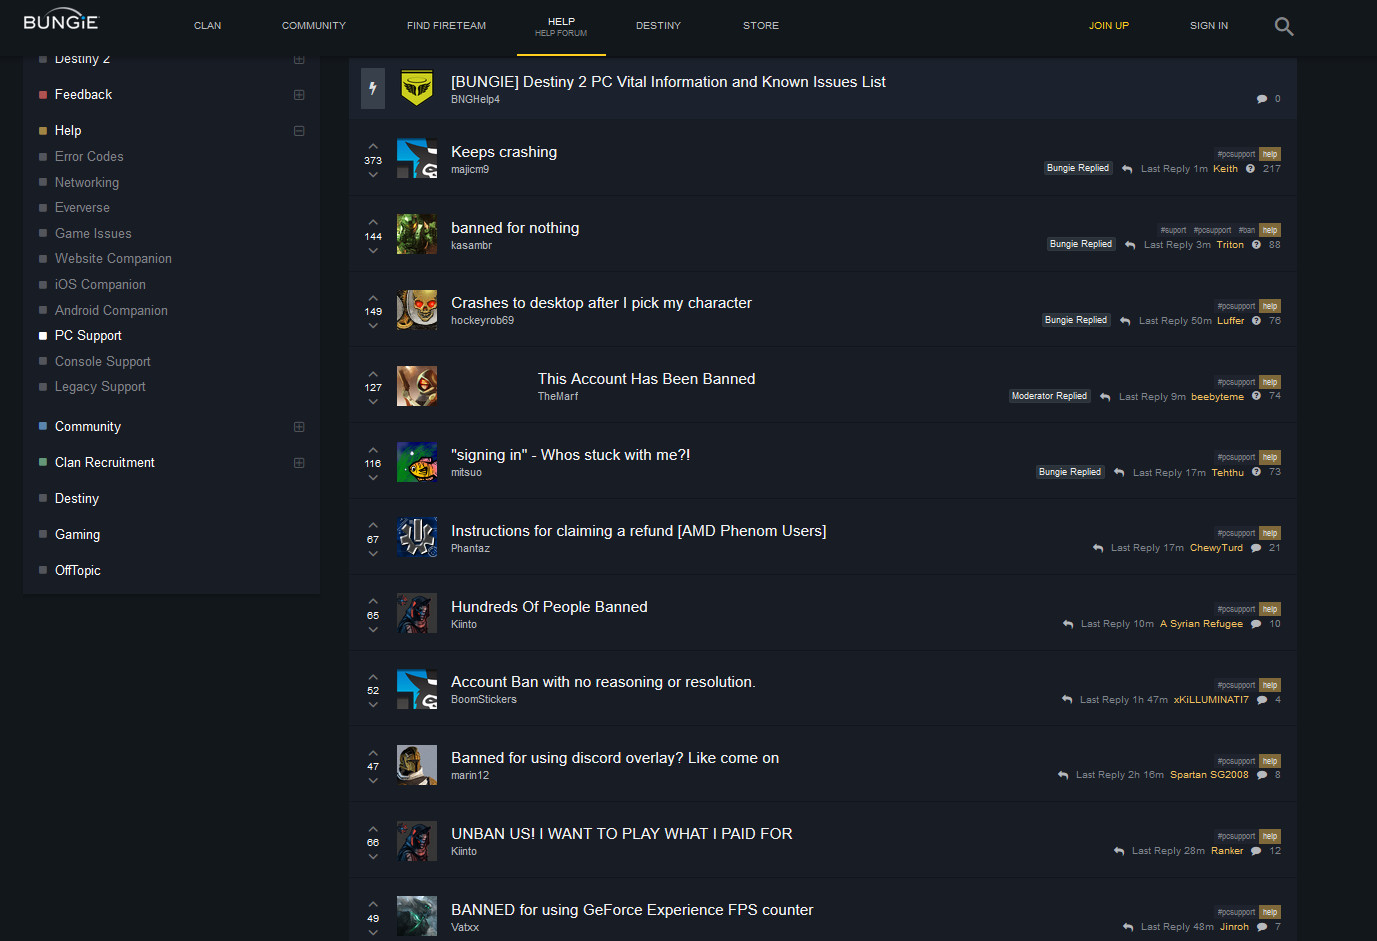Click kasambr's avatar on "banned for nothing"
Screen dimensions: 1377x941
tap(417, 234)
